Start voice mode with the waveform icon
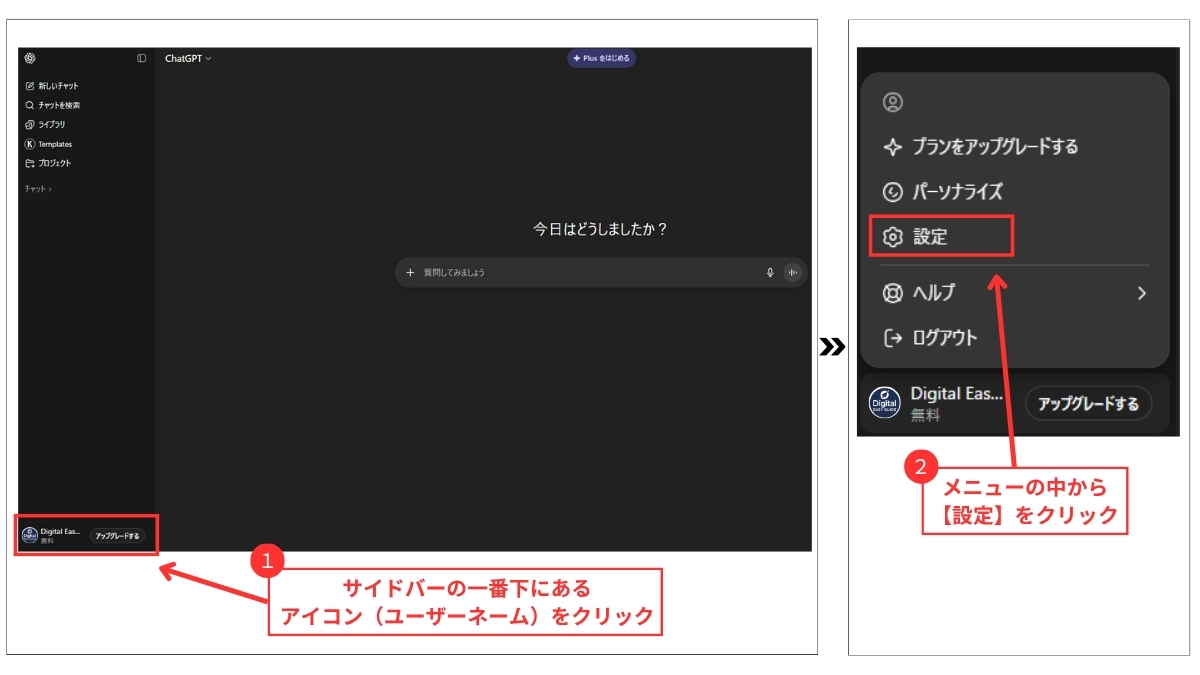This screenshot has height=675, width=1200. click(793, 272)
